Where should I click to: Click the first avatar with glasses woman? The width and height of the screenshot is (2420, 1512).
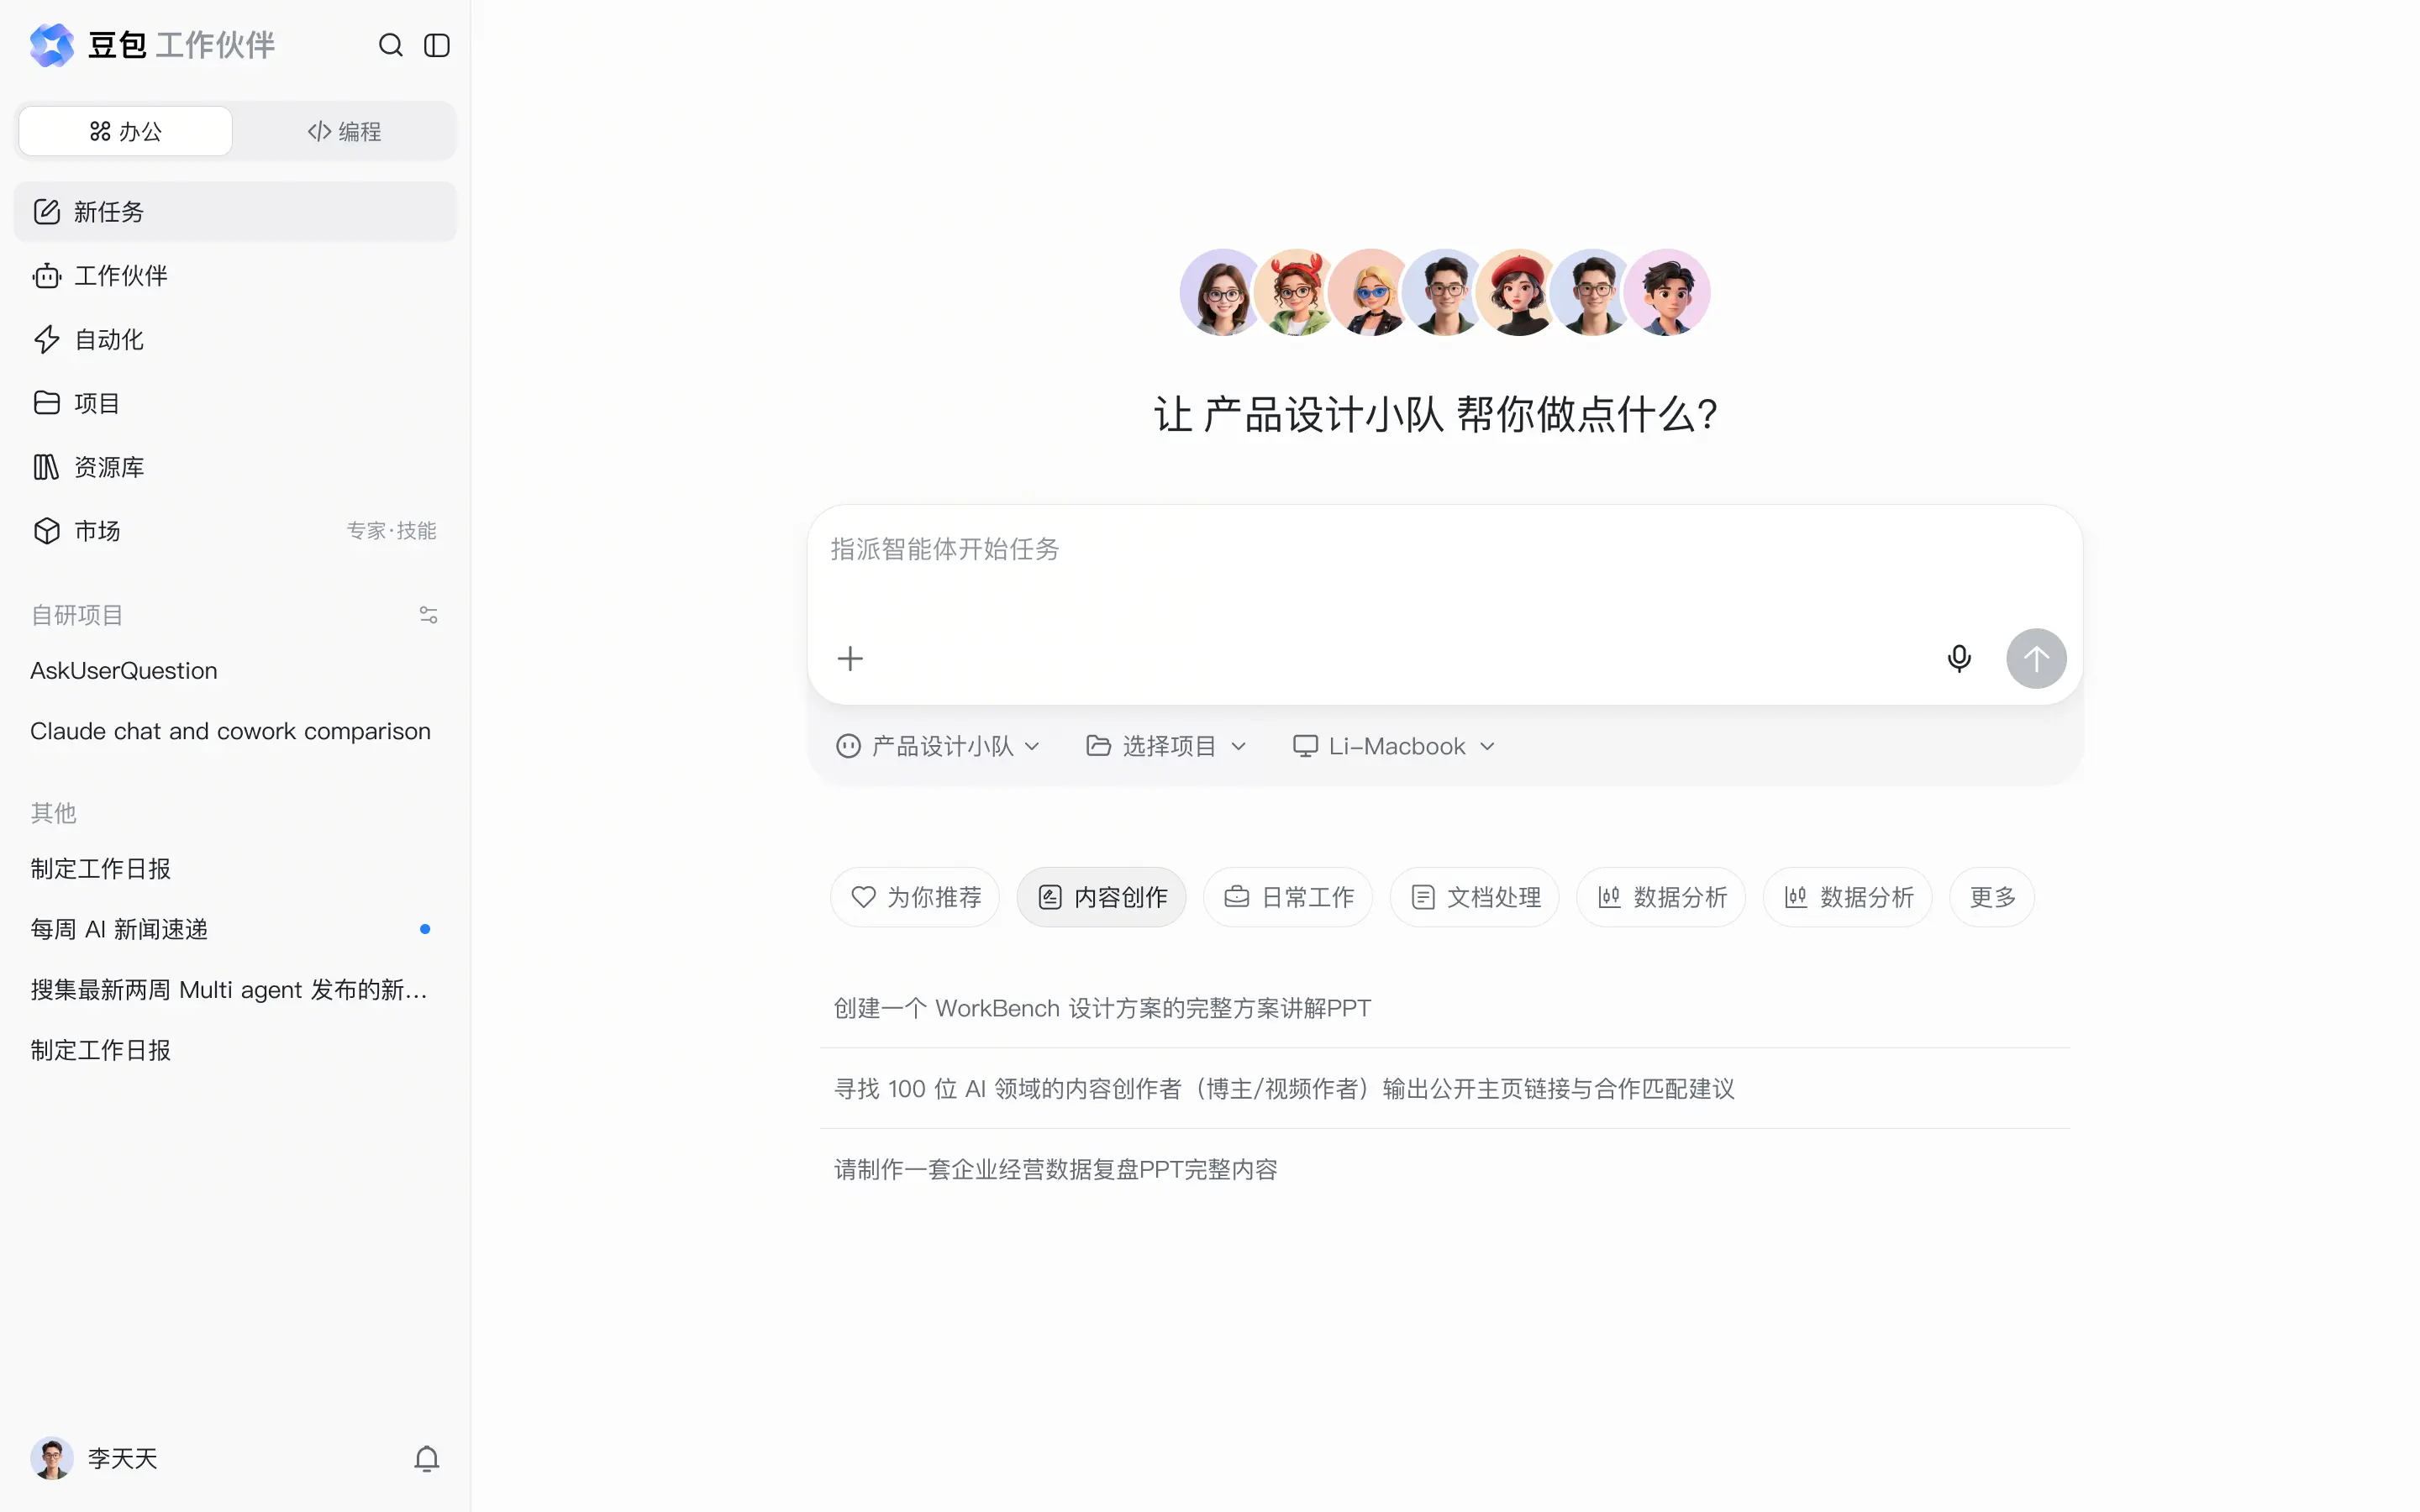(1222, 292)
